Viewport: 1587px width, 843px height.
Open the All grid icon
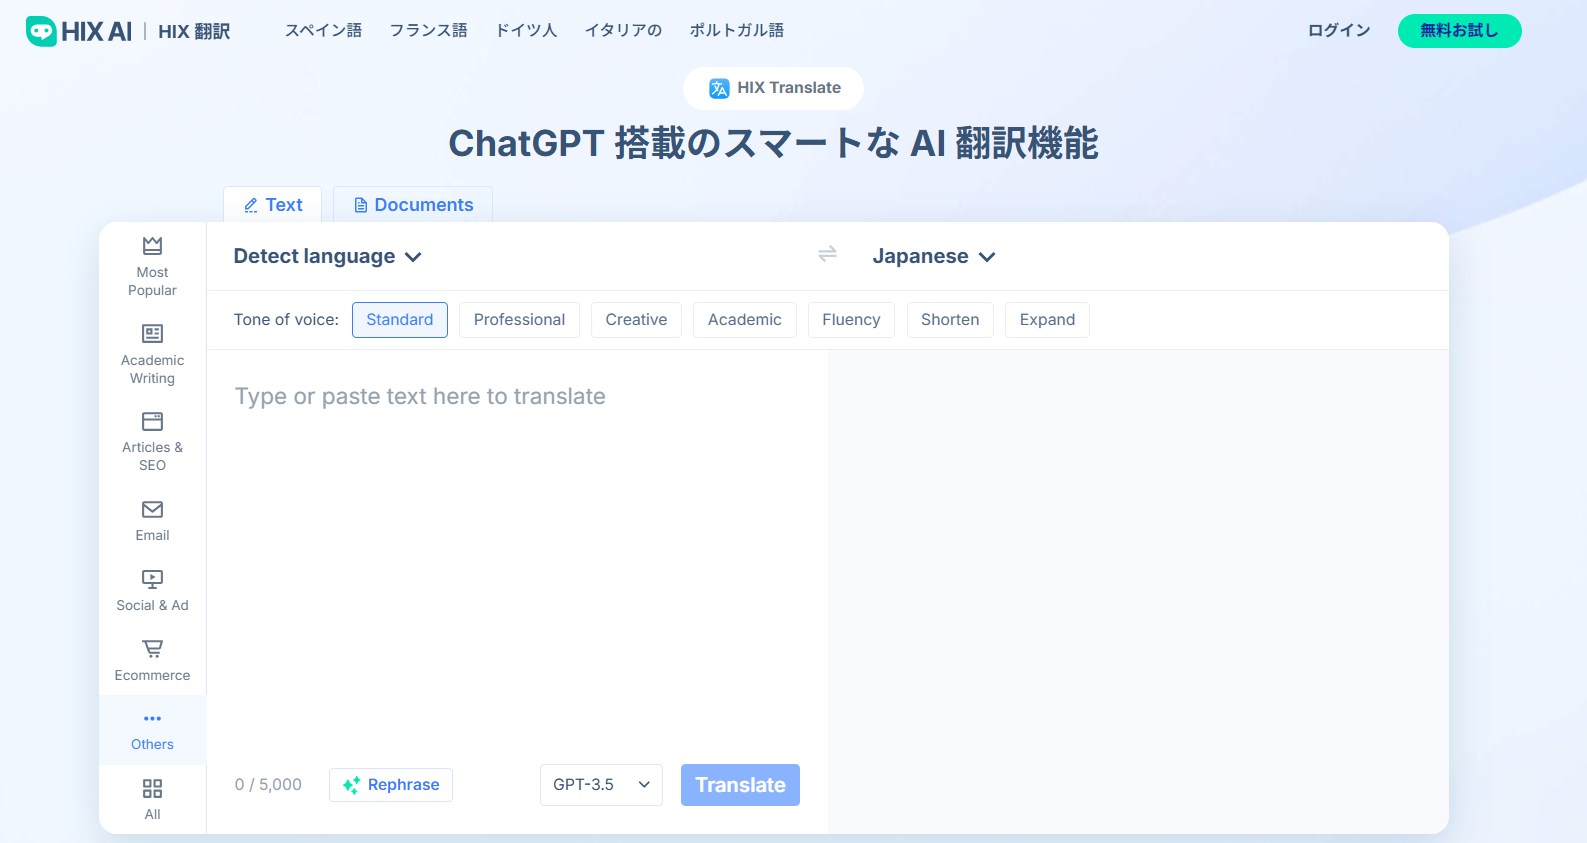[152, 788]
